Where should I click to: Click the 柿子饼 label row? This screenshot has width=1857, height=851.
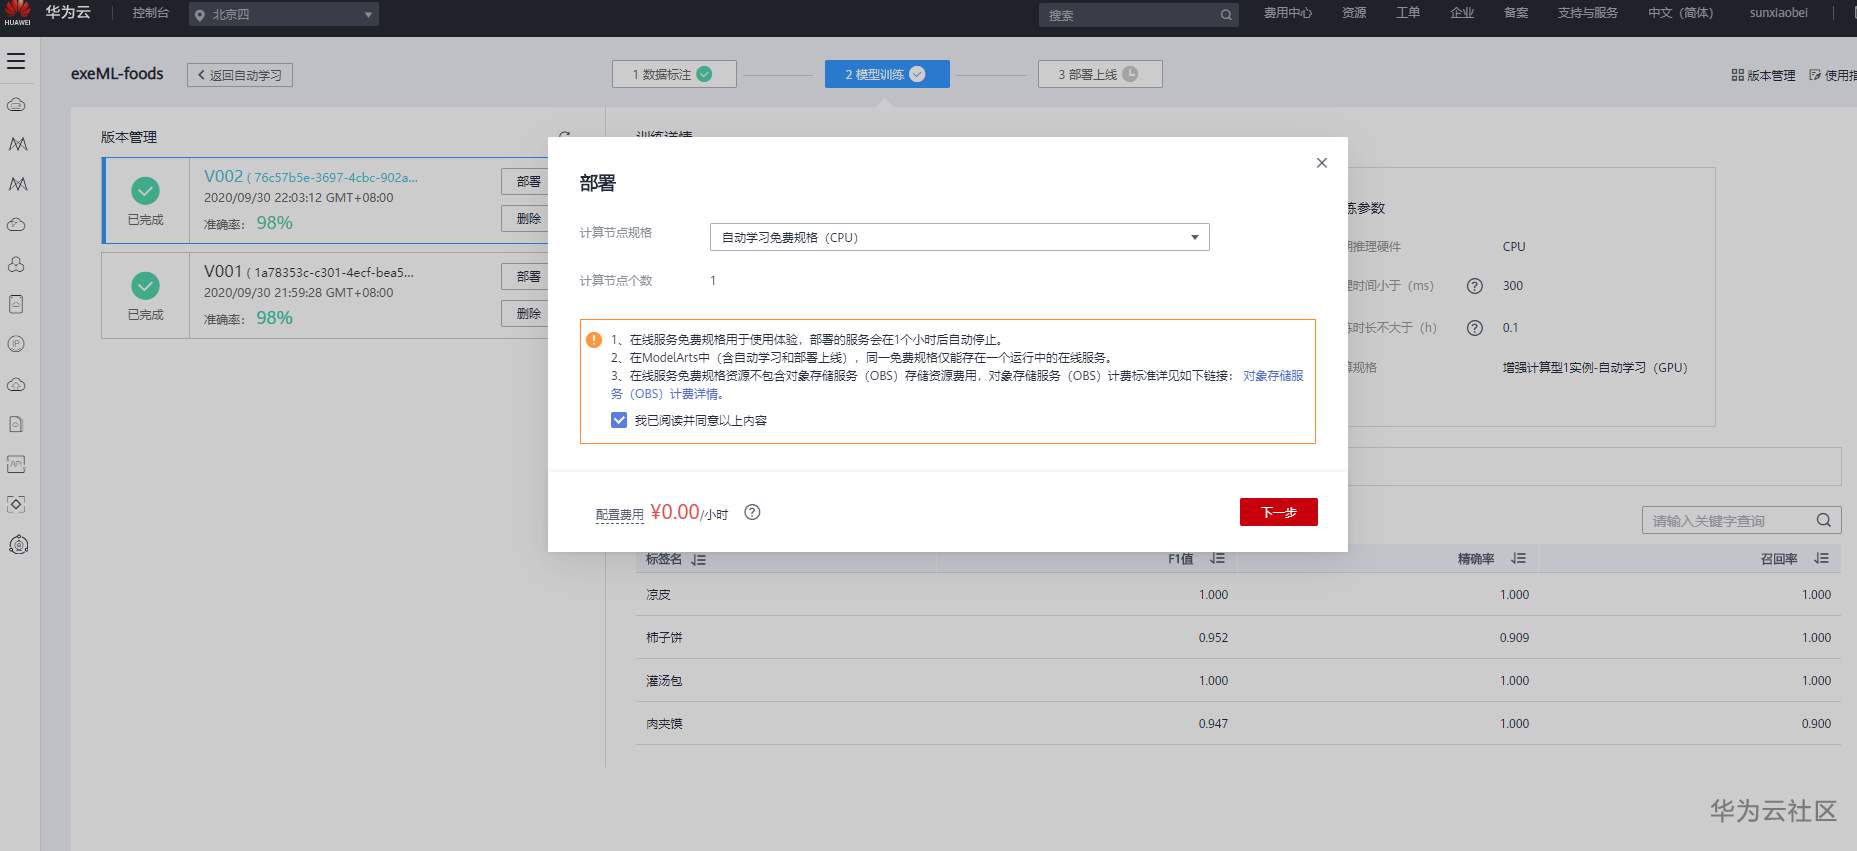point(1238,637)
